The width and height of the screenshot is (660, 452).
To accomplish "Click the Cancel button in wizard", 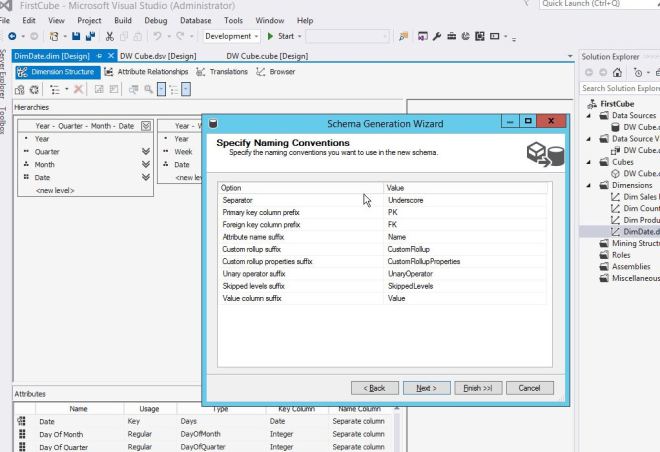I will click(529, 388).
